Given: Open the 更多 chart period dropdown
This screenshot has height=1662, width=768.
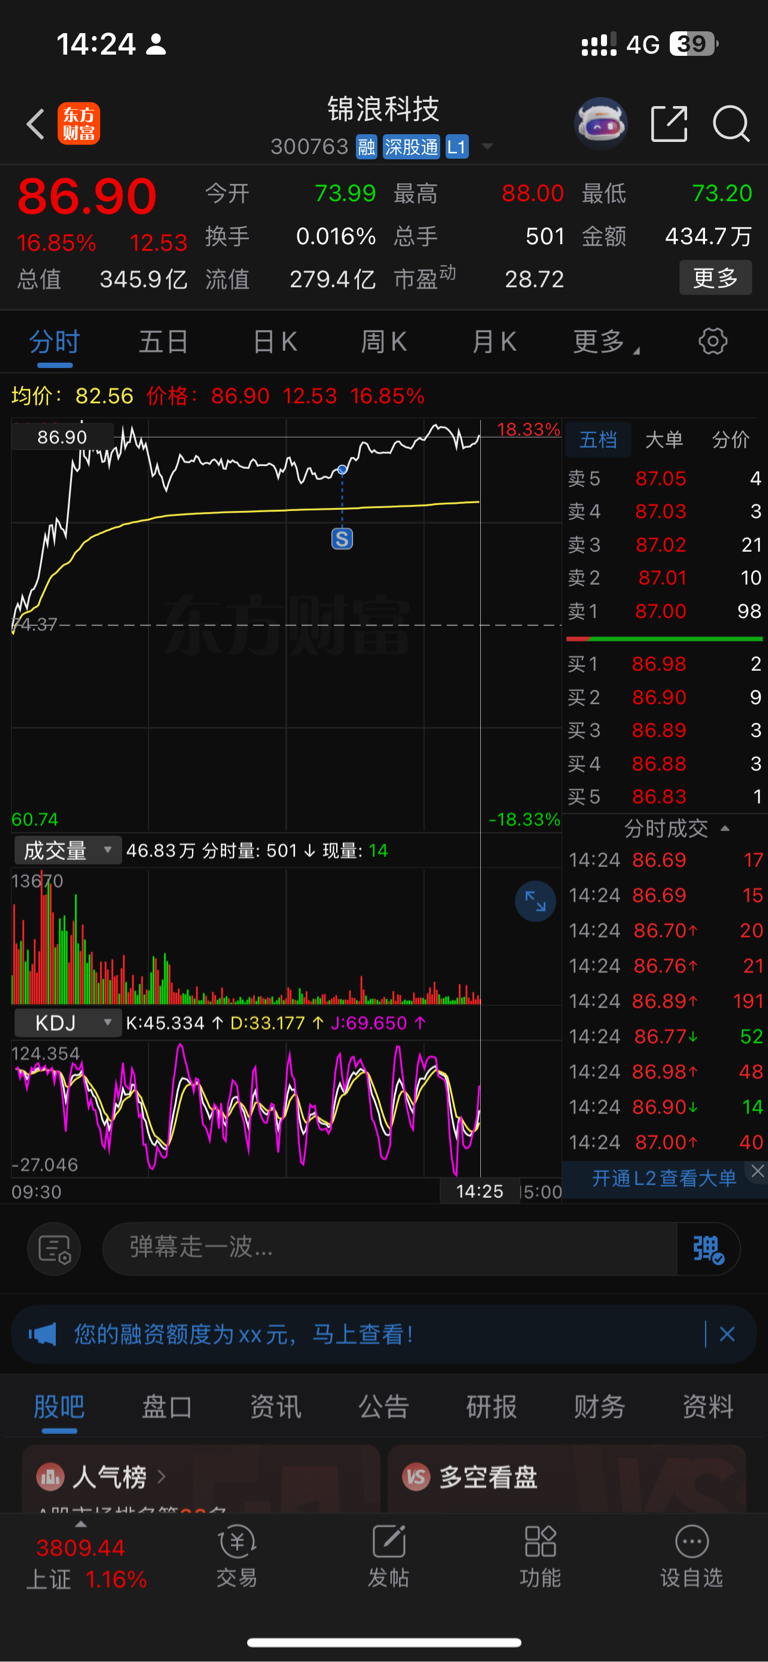Looking at the screenshot, I should click(605, 342).
